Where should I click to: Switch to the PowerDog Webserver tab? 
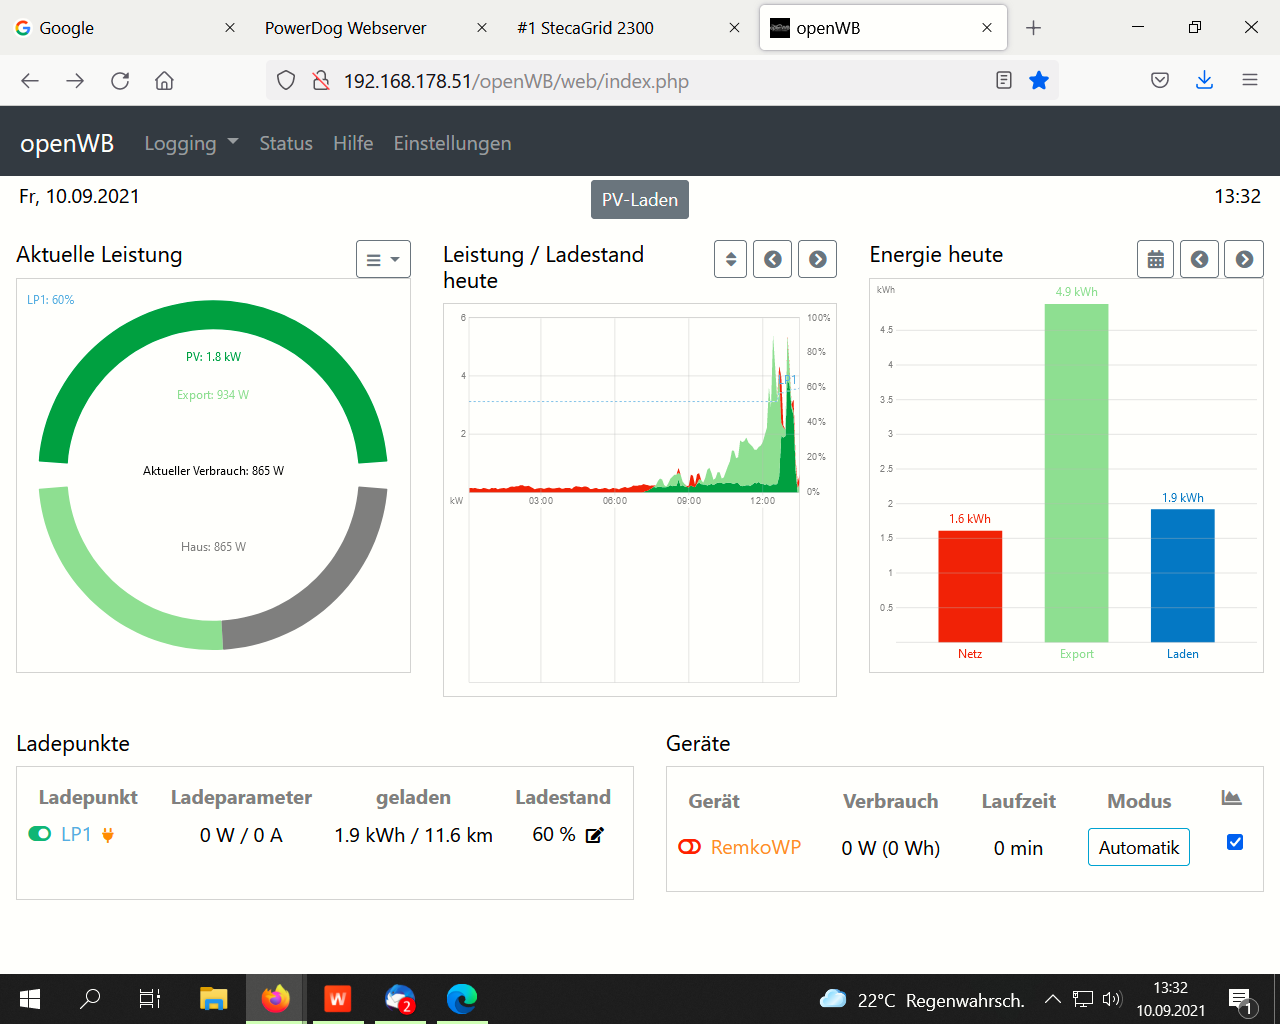click(x=345, y=28)
